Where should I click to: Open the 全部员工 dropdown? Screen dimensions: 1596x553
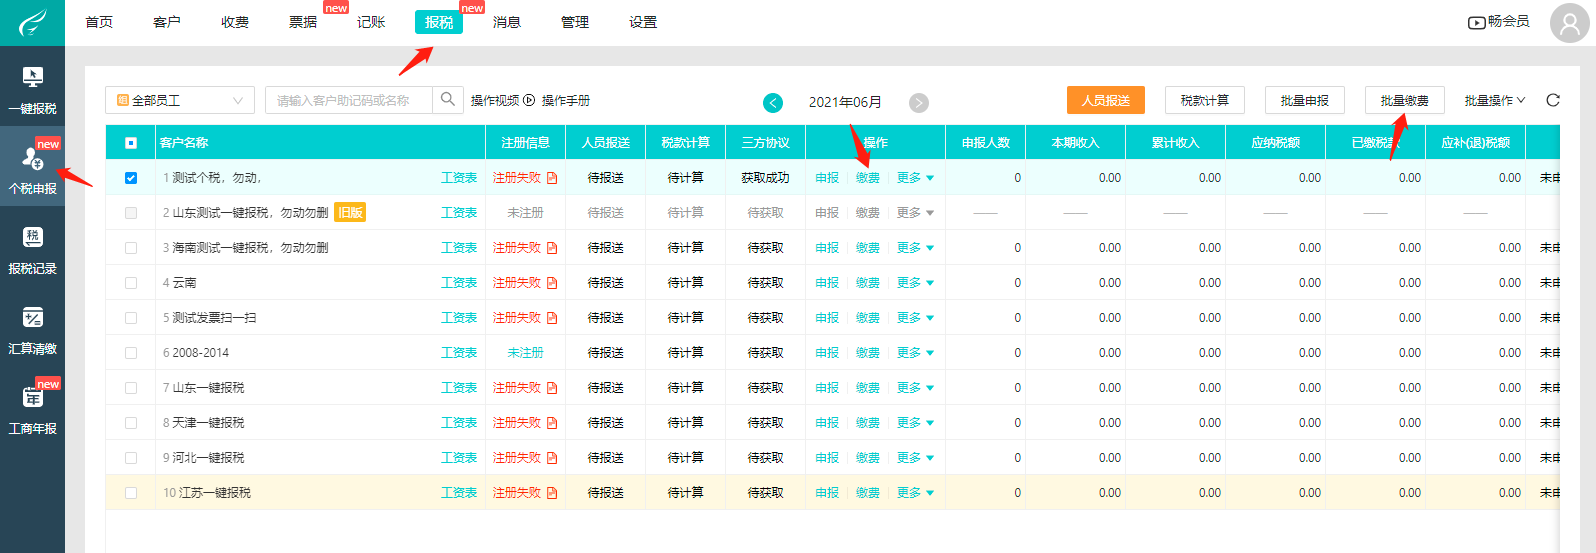tap(180, 100)
